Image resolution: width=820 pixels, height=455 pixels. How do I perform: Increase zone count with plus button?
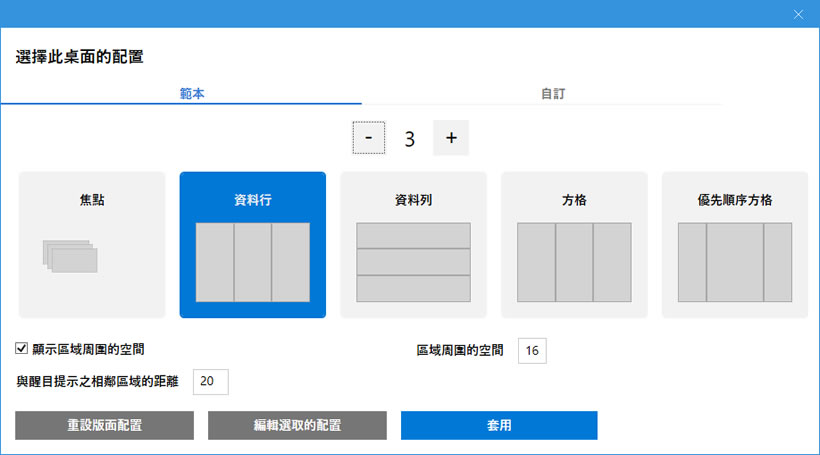click(x=451, y=138)
